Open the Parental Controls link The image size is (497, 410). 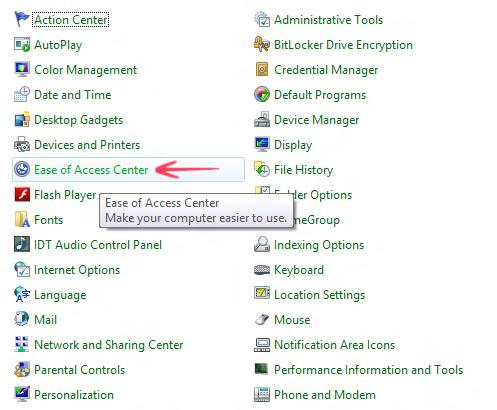(80, 370)
